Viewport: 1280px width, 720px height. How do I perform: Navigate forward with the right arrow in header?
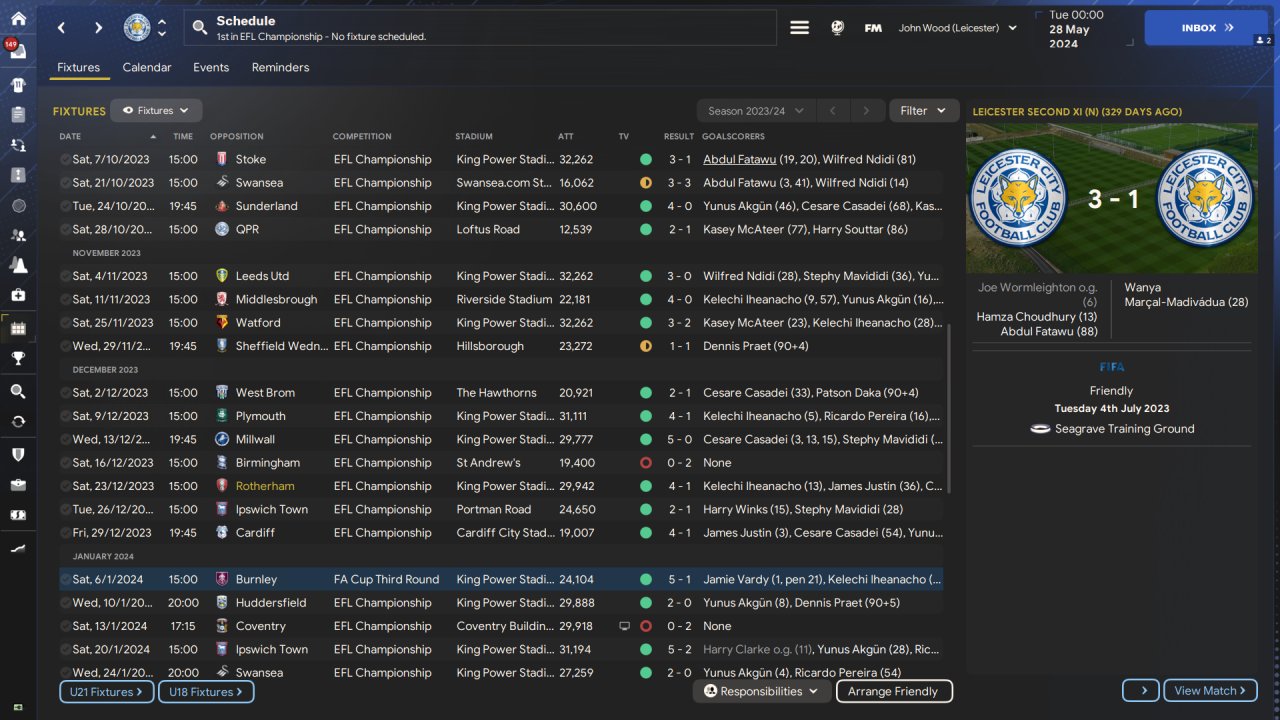[x=97, y=28]
